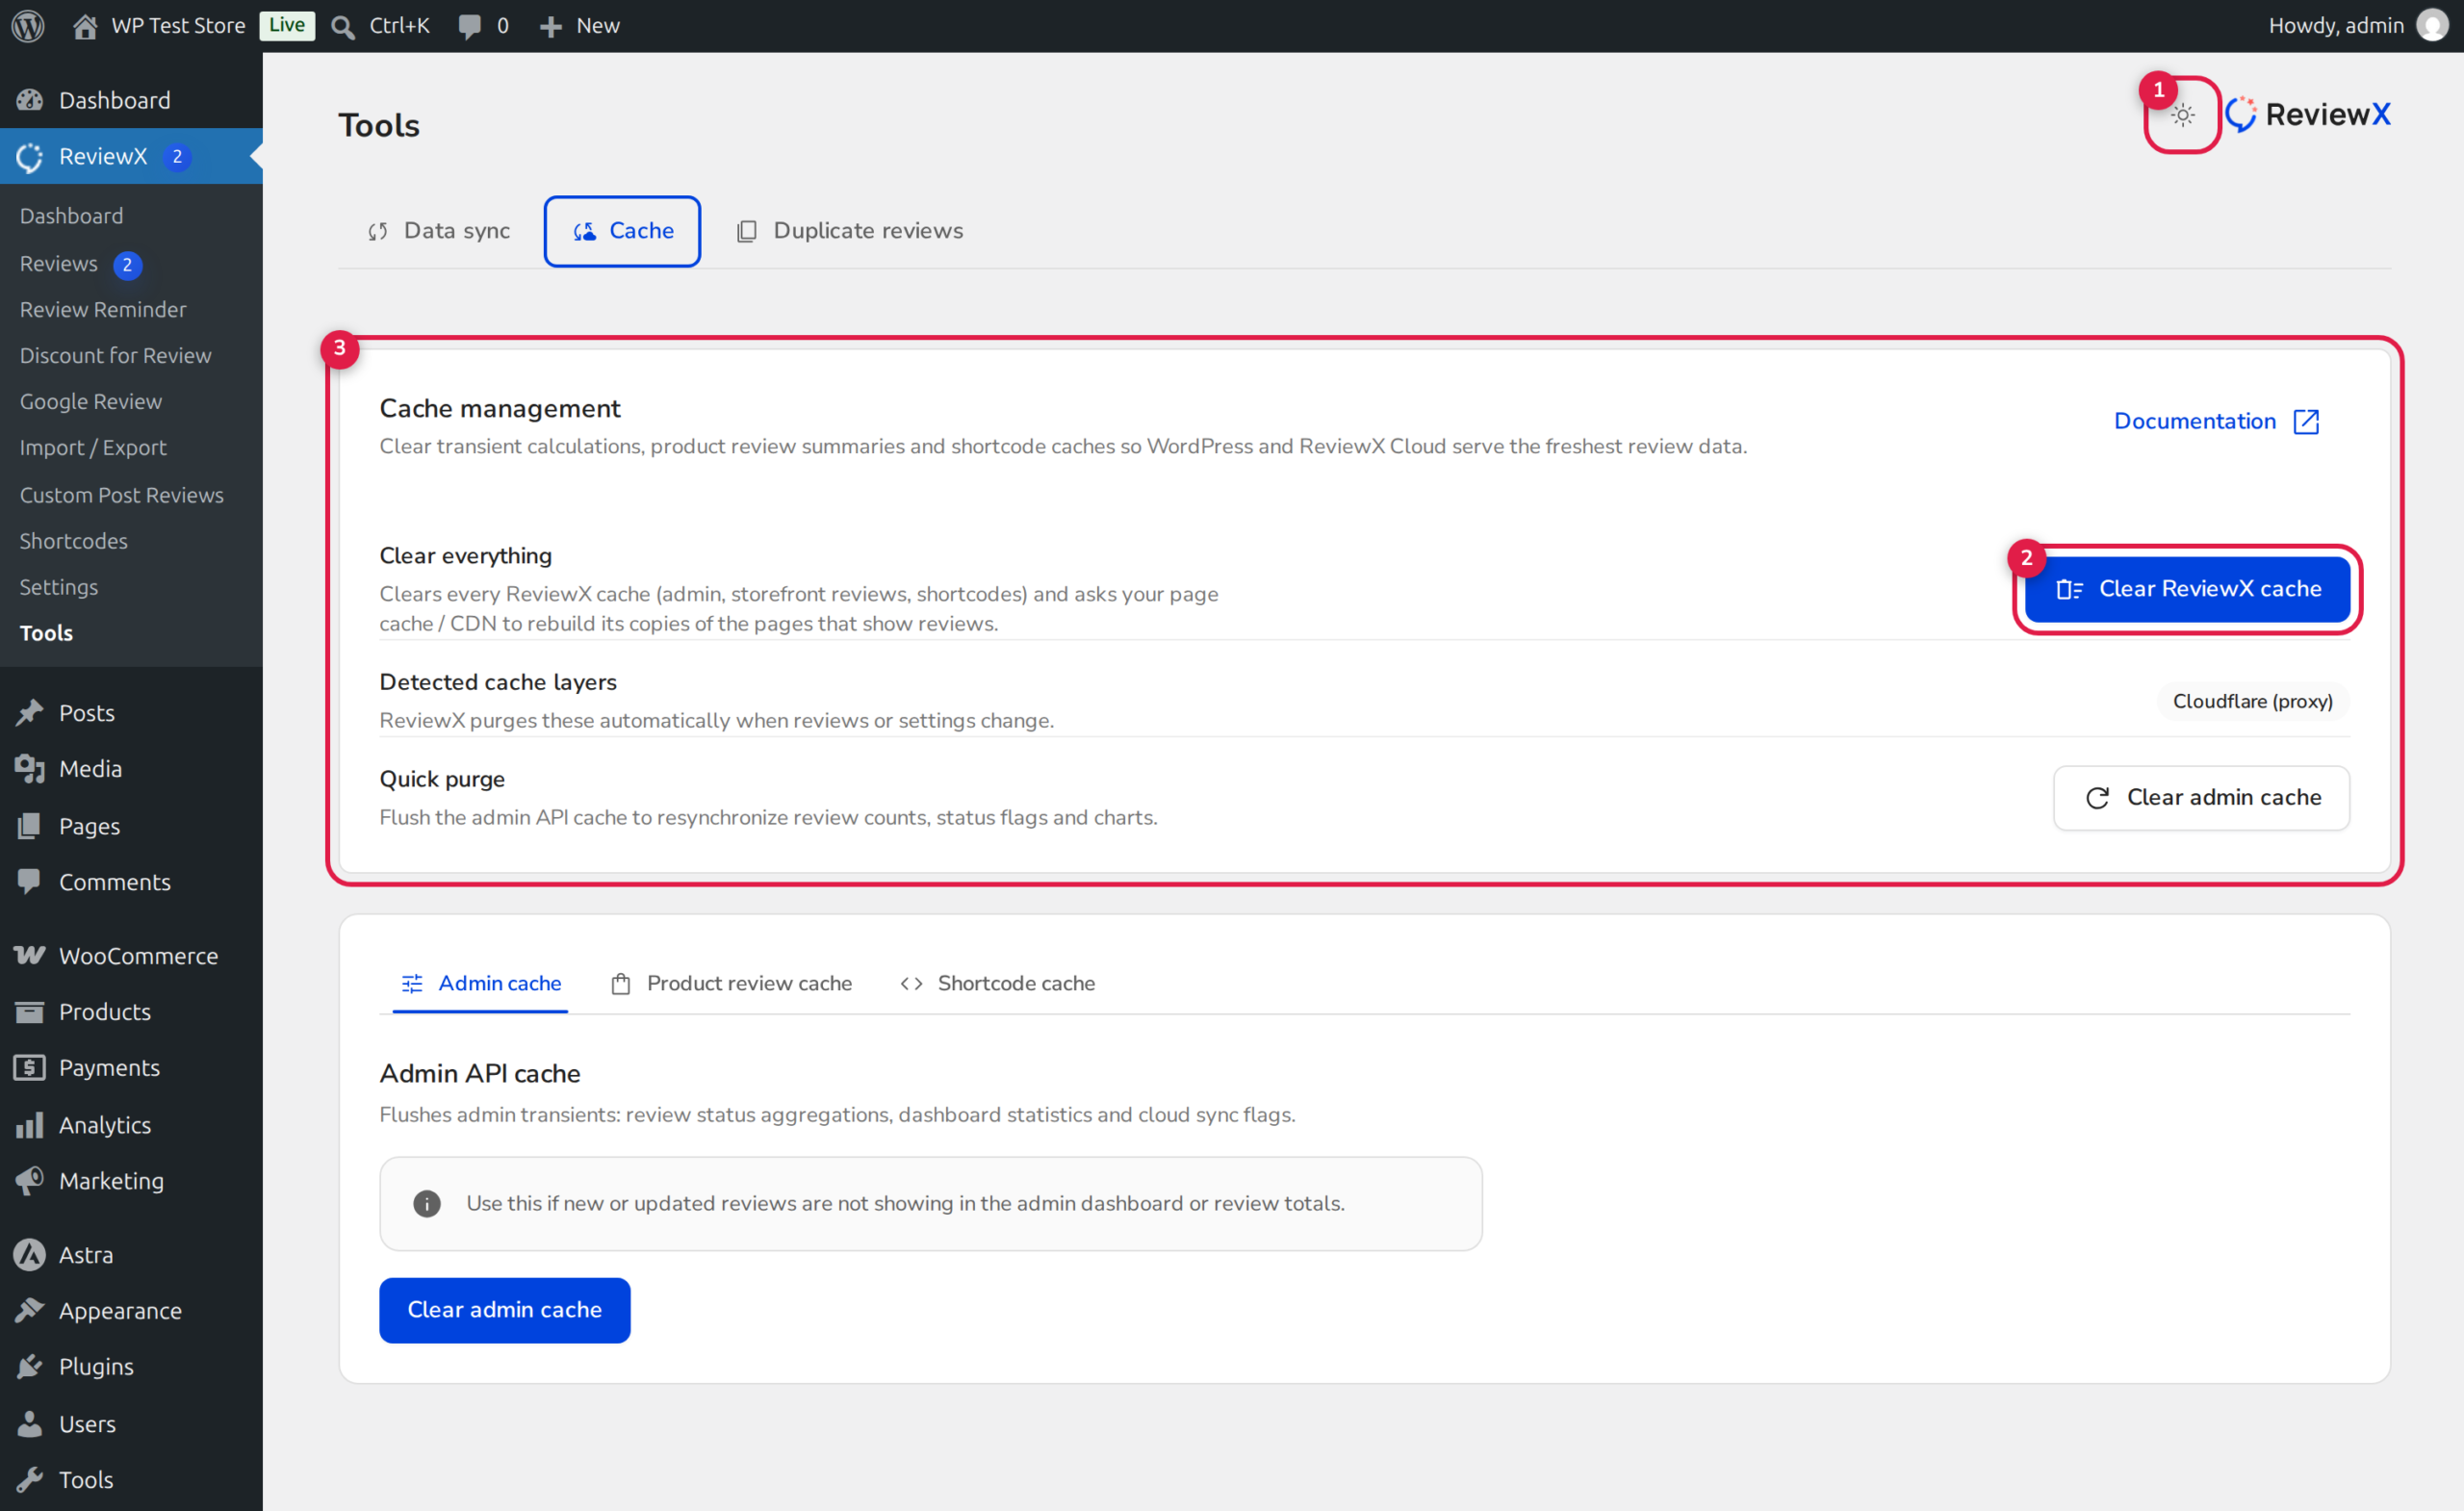Switch to the Product review cache tab
The image size is (2464, 1511).
pyautogui.click(x=731, y=983)
